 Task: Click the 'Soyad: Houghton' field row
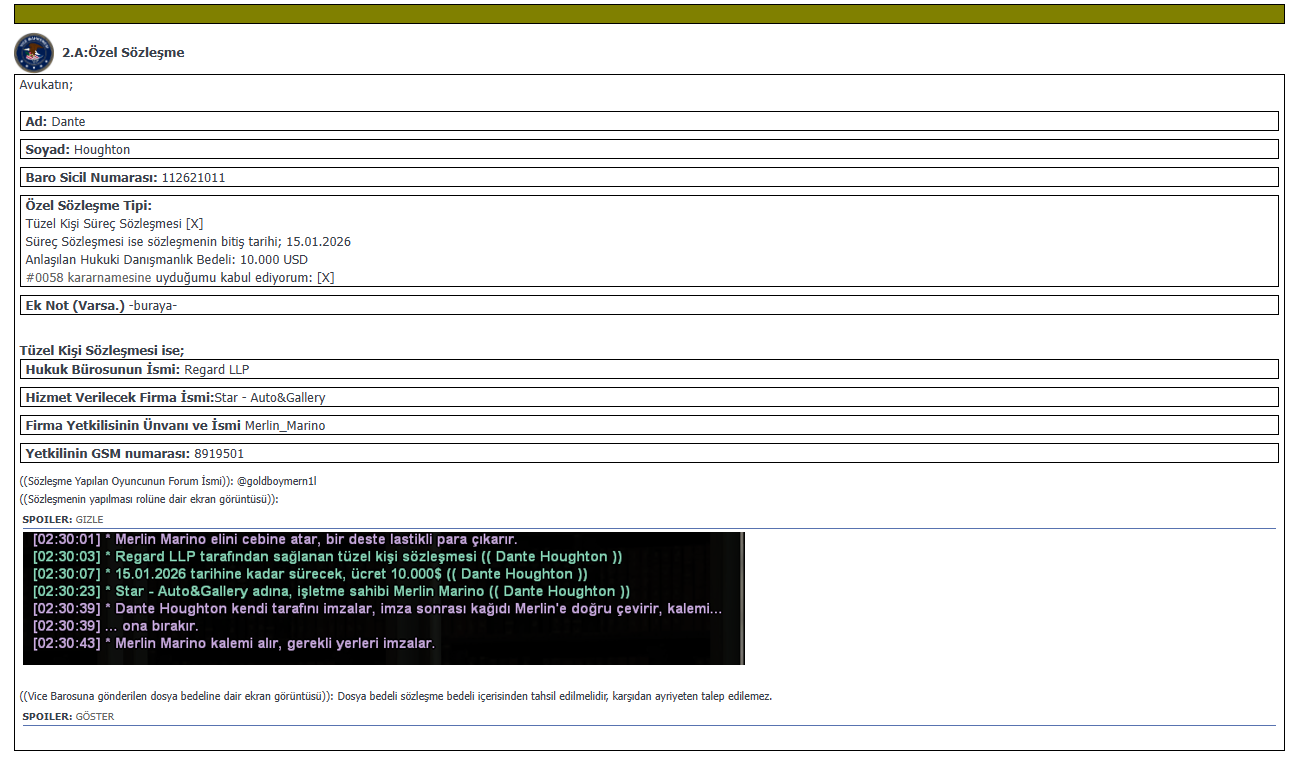coord(649,149)
